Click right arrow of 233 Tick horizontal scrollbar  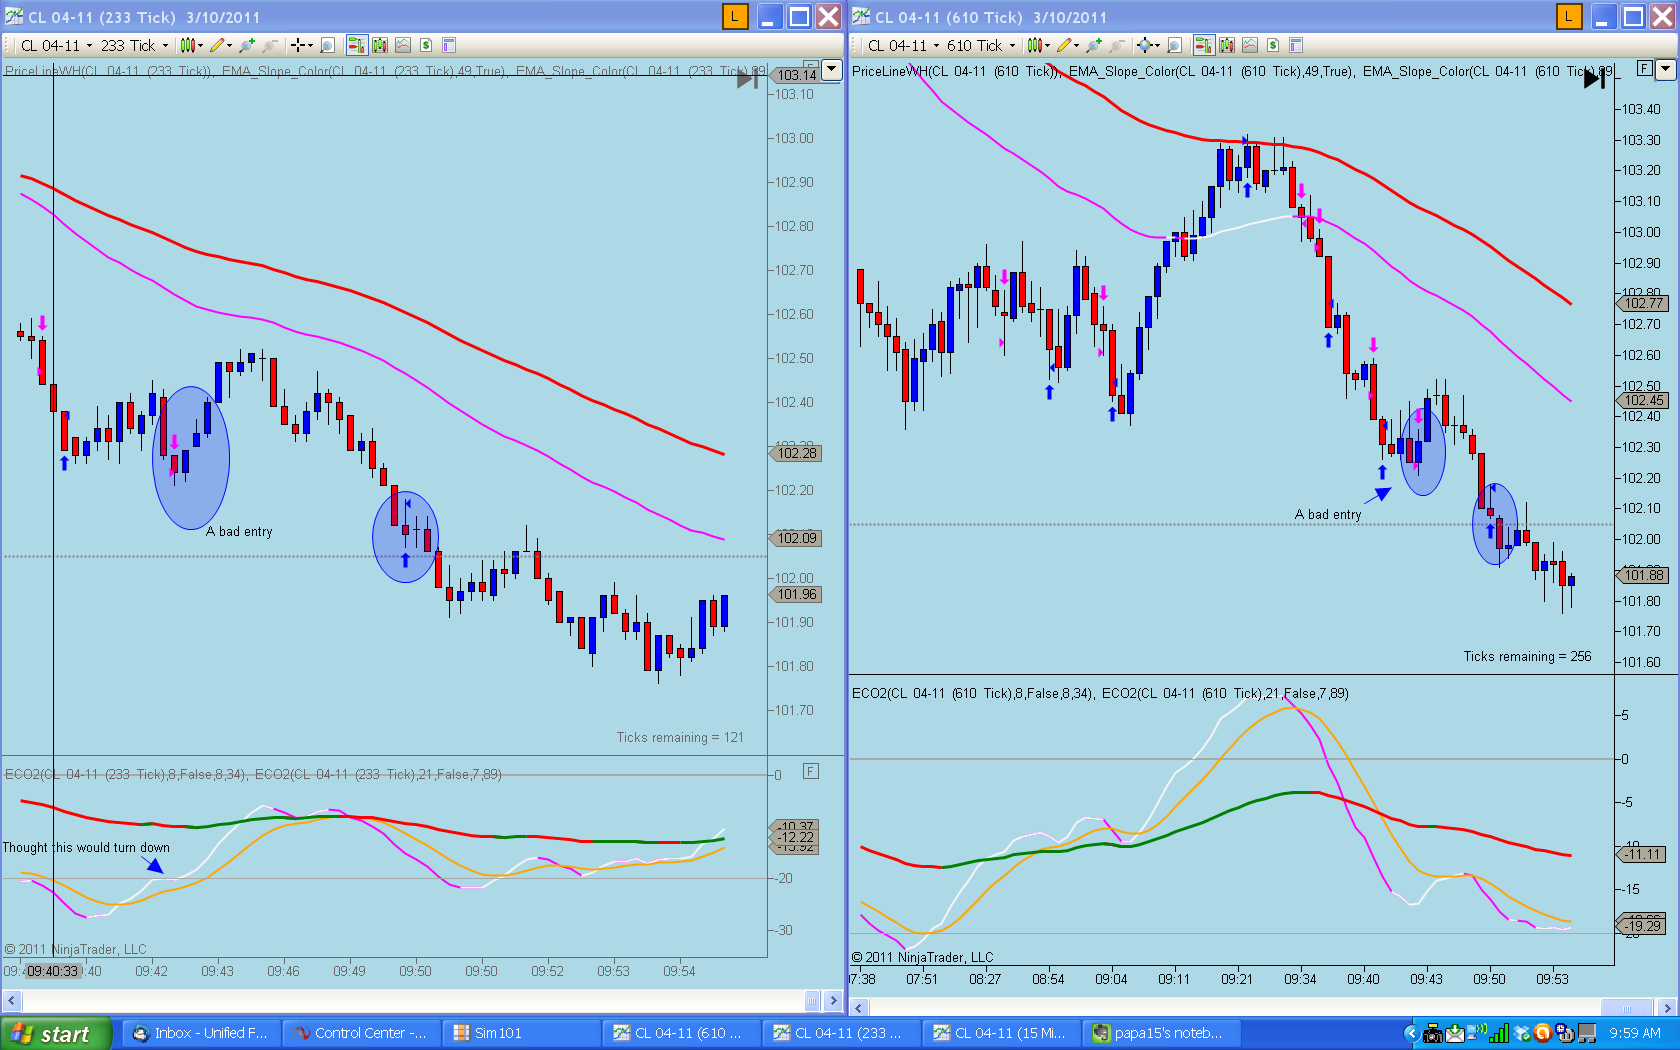(834, 1000)
